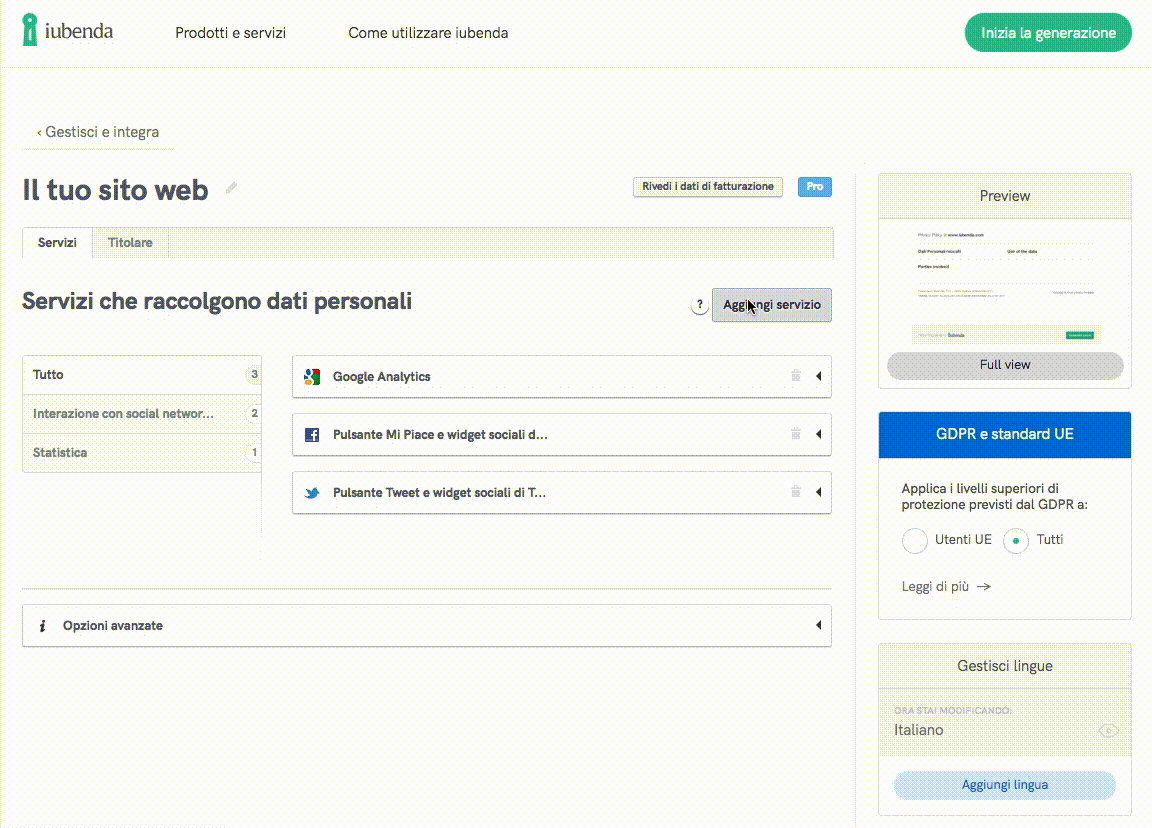Click trash icon for Facebook Mi Piace service
Image resolution: width=1152 pixels, height=828 pixels.
pos(796,434)
